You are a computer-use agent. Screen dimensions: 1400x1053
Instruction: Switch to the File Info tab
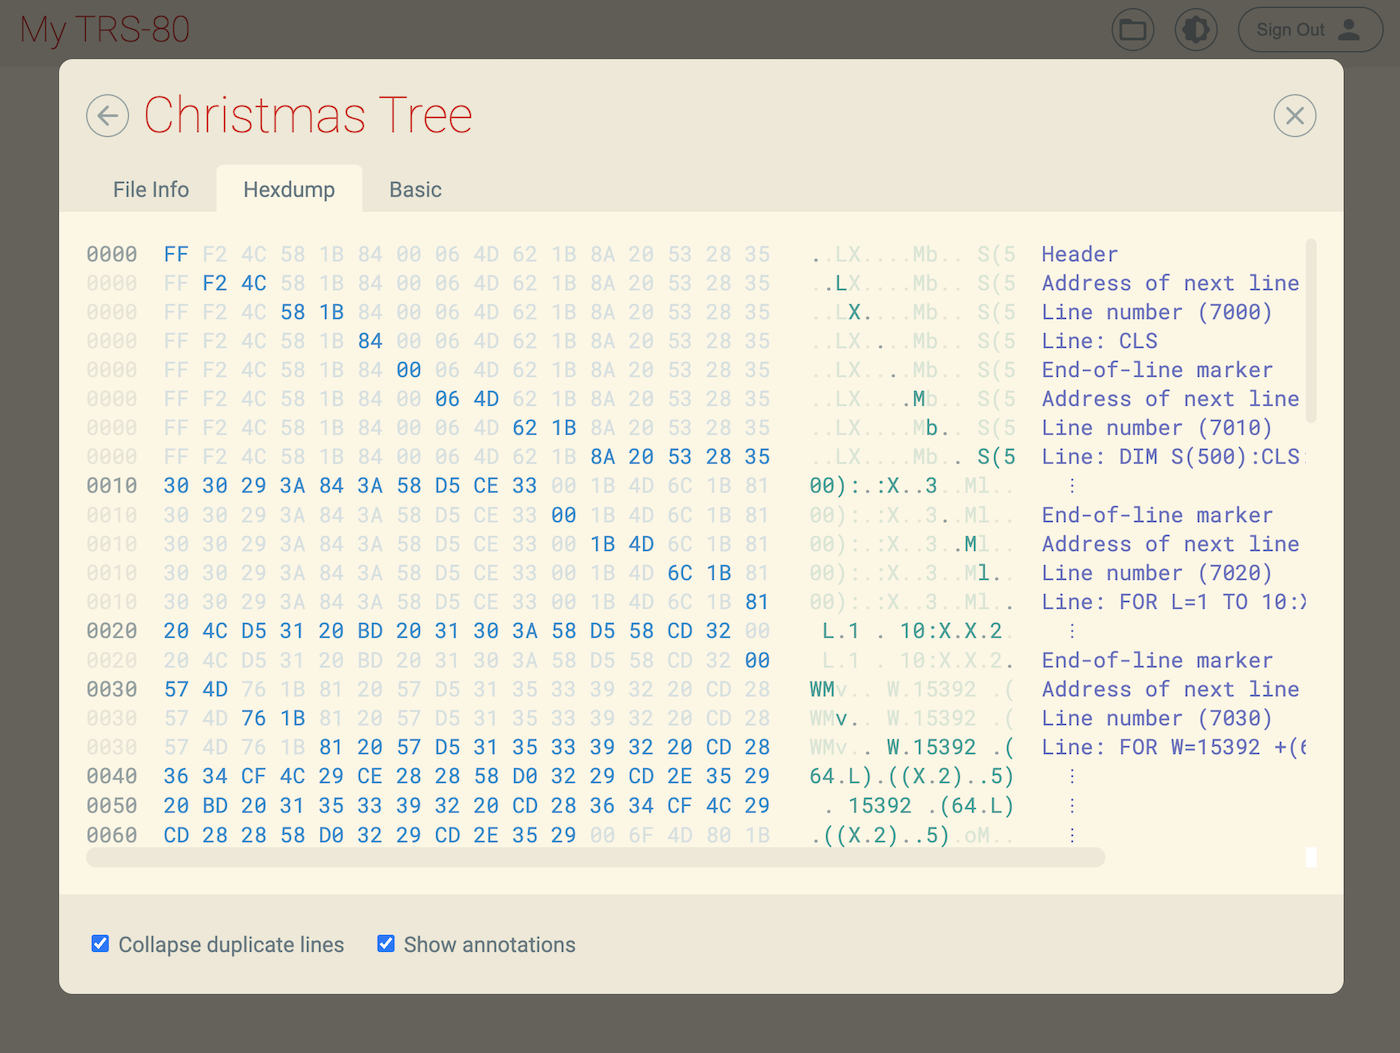(151, 190)
